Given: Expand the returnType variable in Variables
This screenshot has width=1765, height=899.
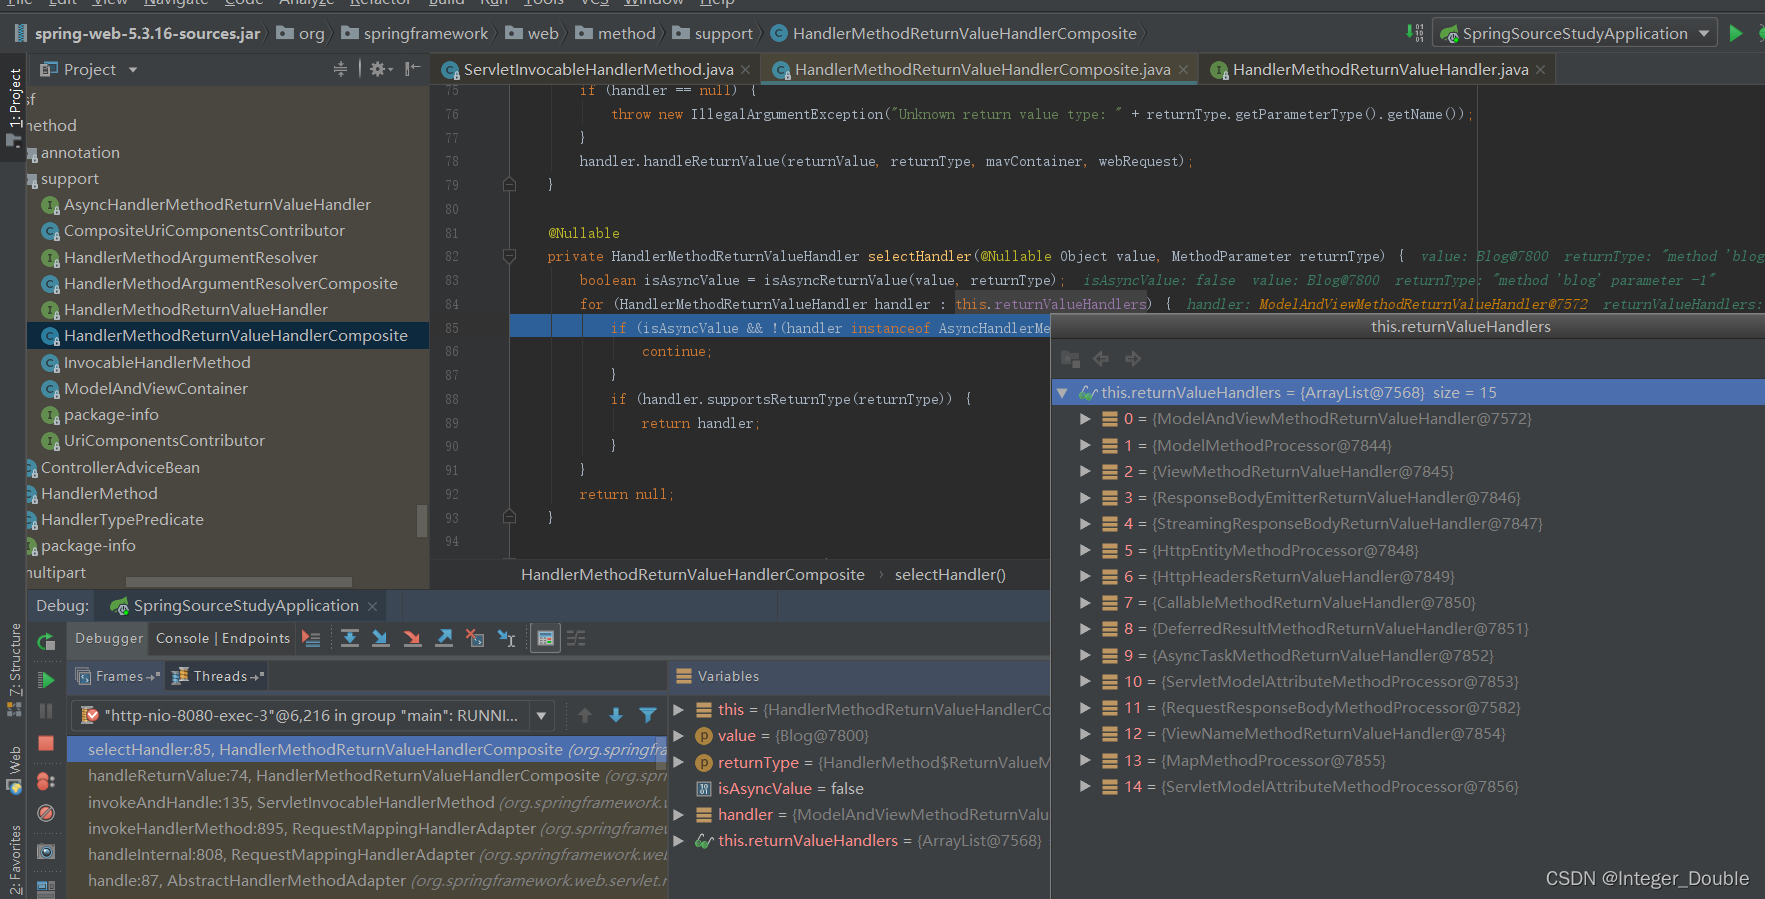Looking at the screenshot, I should [678, 762].
